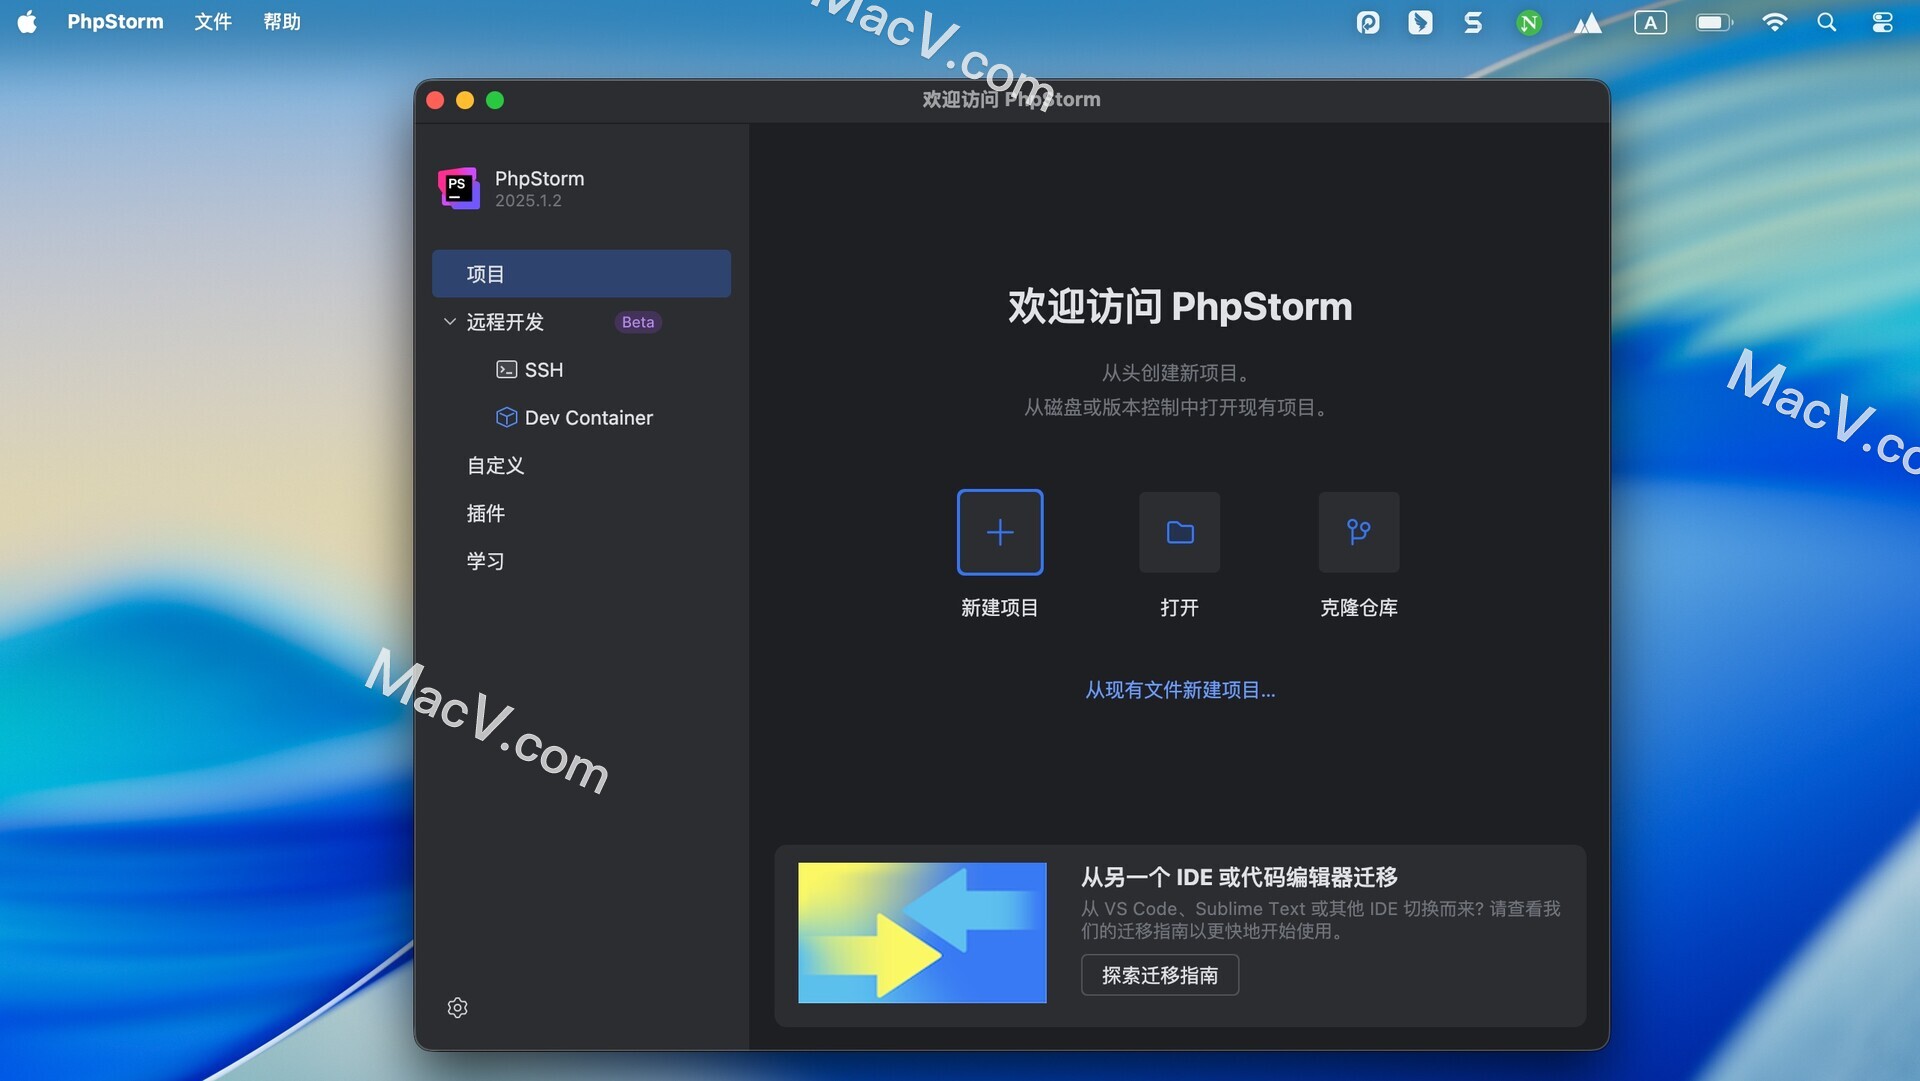Image resolution: width=1920 pixels, height=1081 pixels.
Task: Click the Clone Repository branch icon
Action: (1358, 532)
